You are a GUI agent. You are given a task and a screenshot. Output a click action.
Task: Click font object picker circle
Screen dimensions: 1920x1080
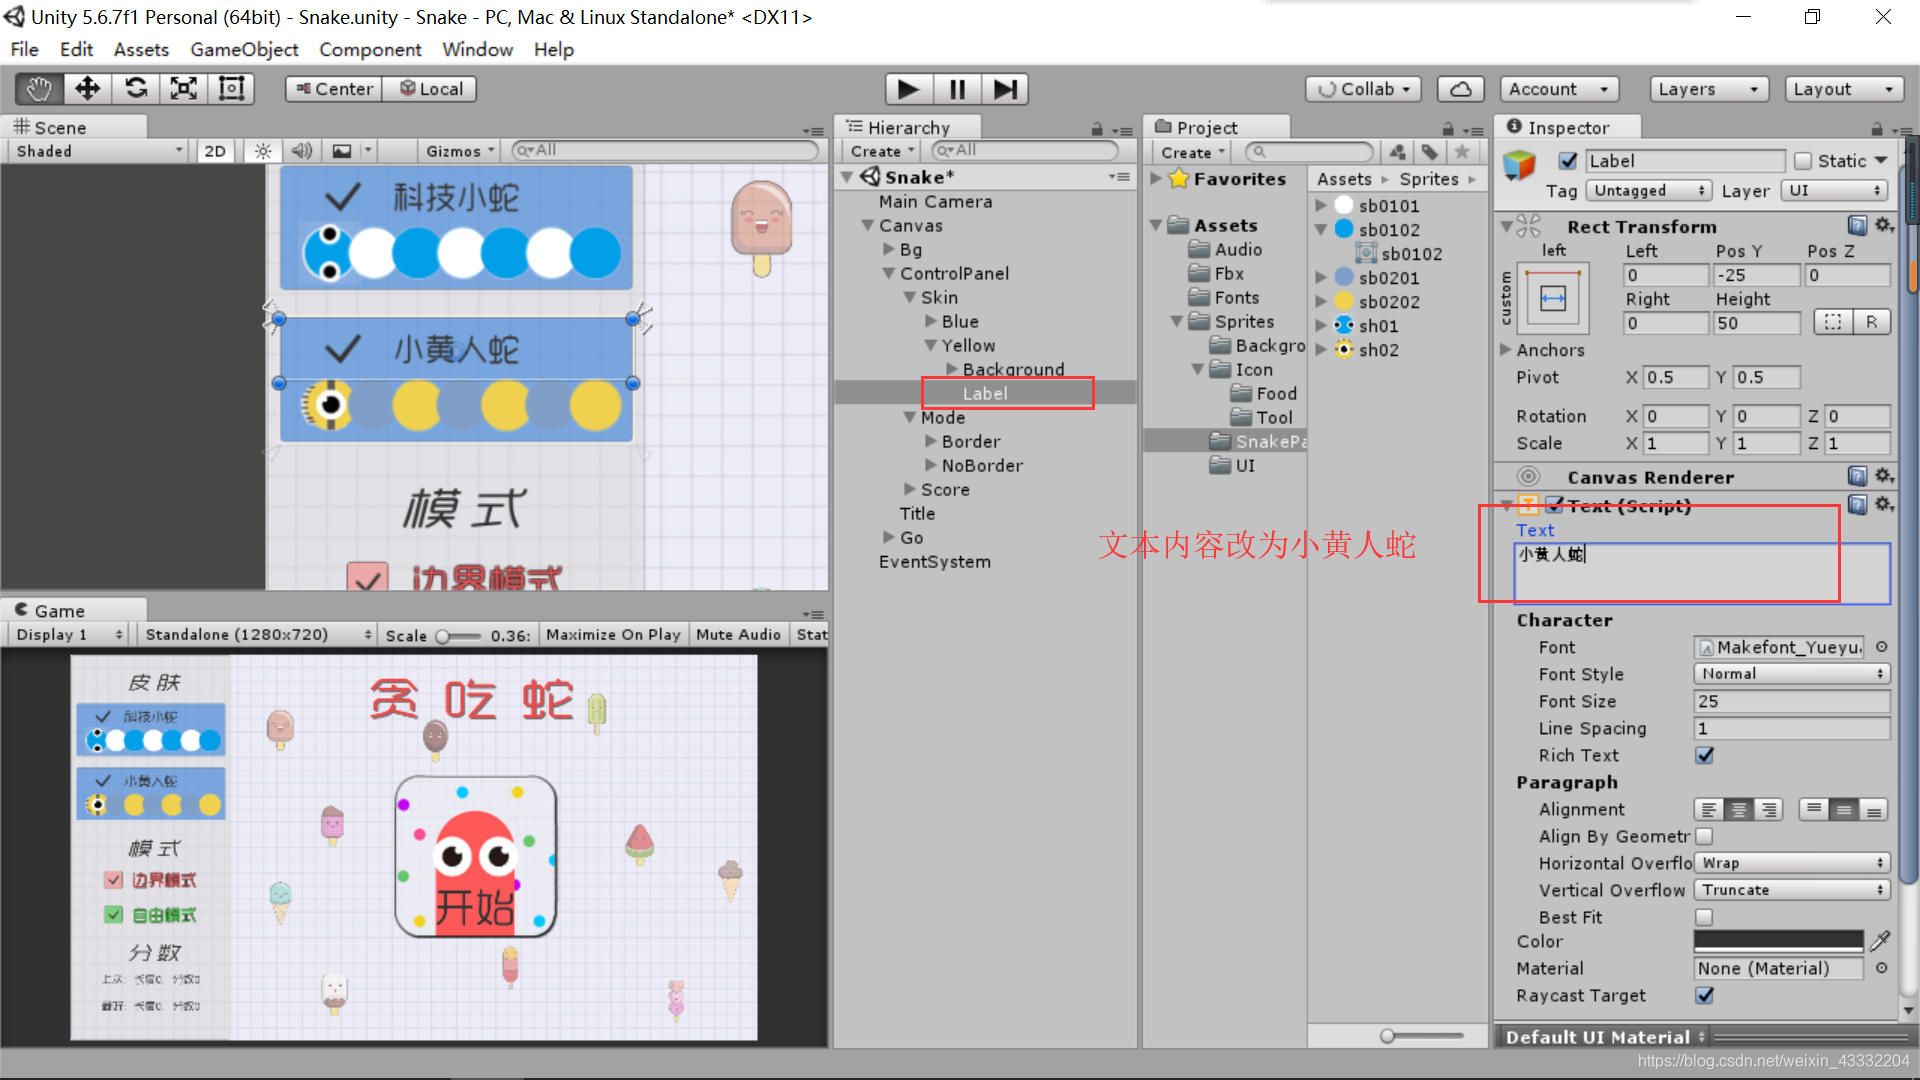(x=1881, y=647)
